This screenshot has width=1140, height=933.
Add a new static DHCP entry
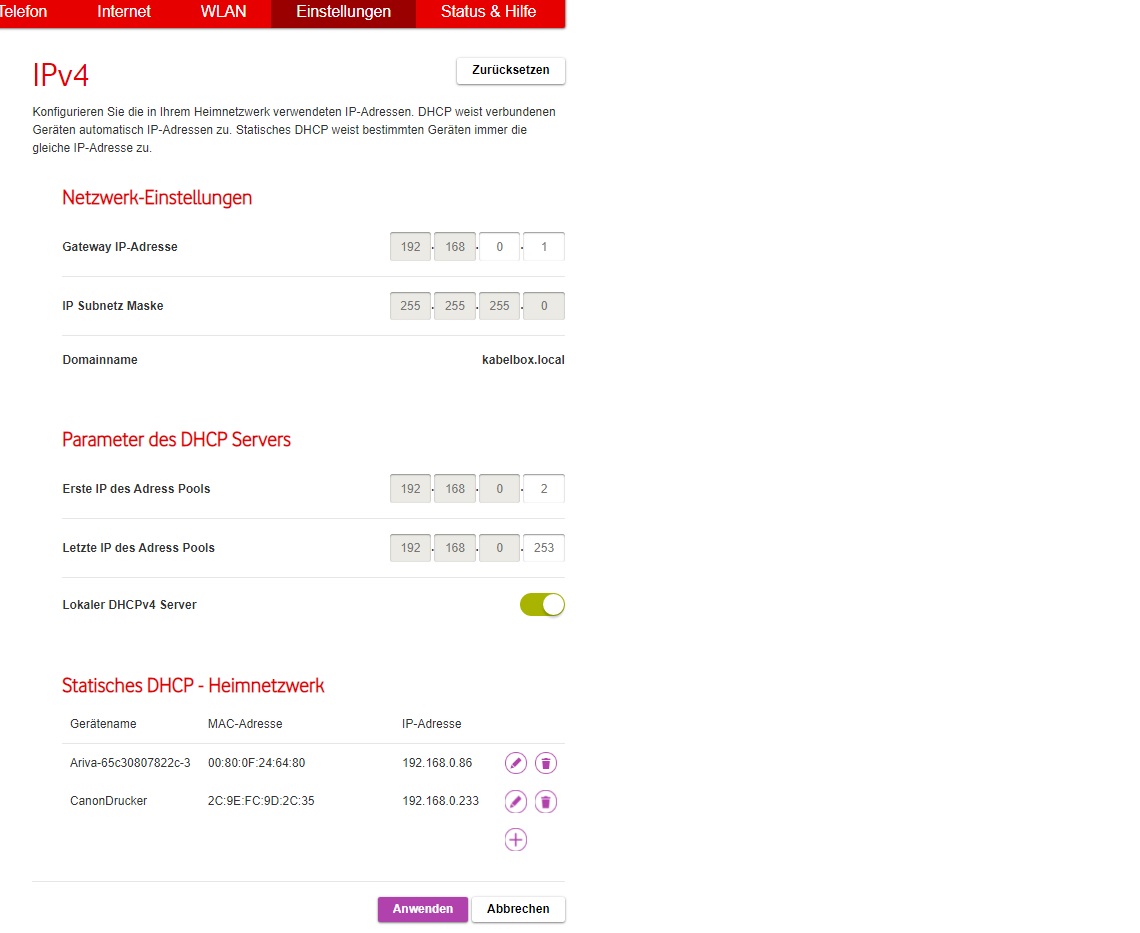pos(515,840)
